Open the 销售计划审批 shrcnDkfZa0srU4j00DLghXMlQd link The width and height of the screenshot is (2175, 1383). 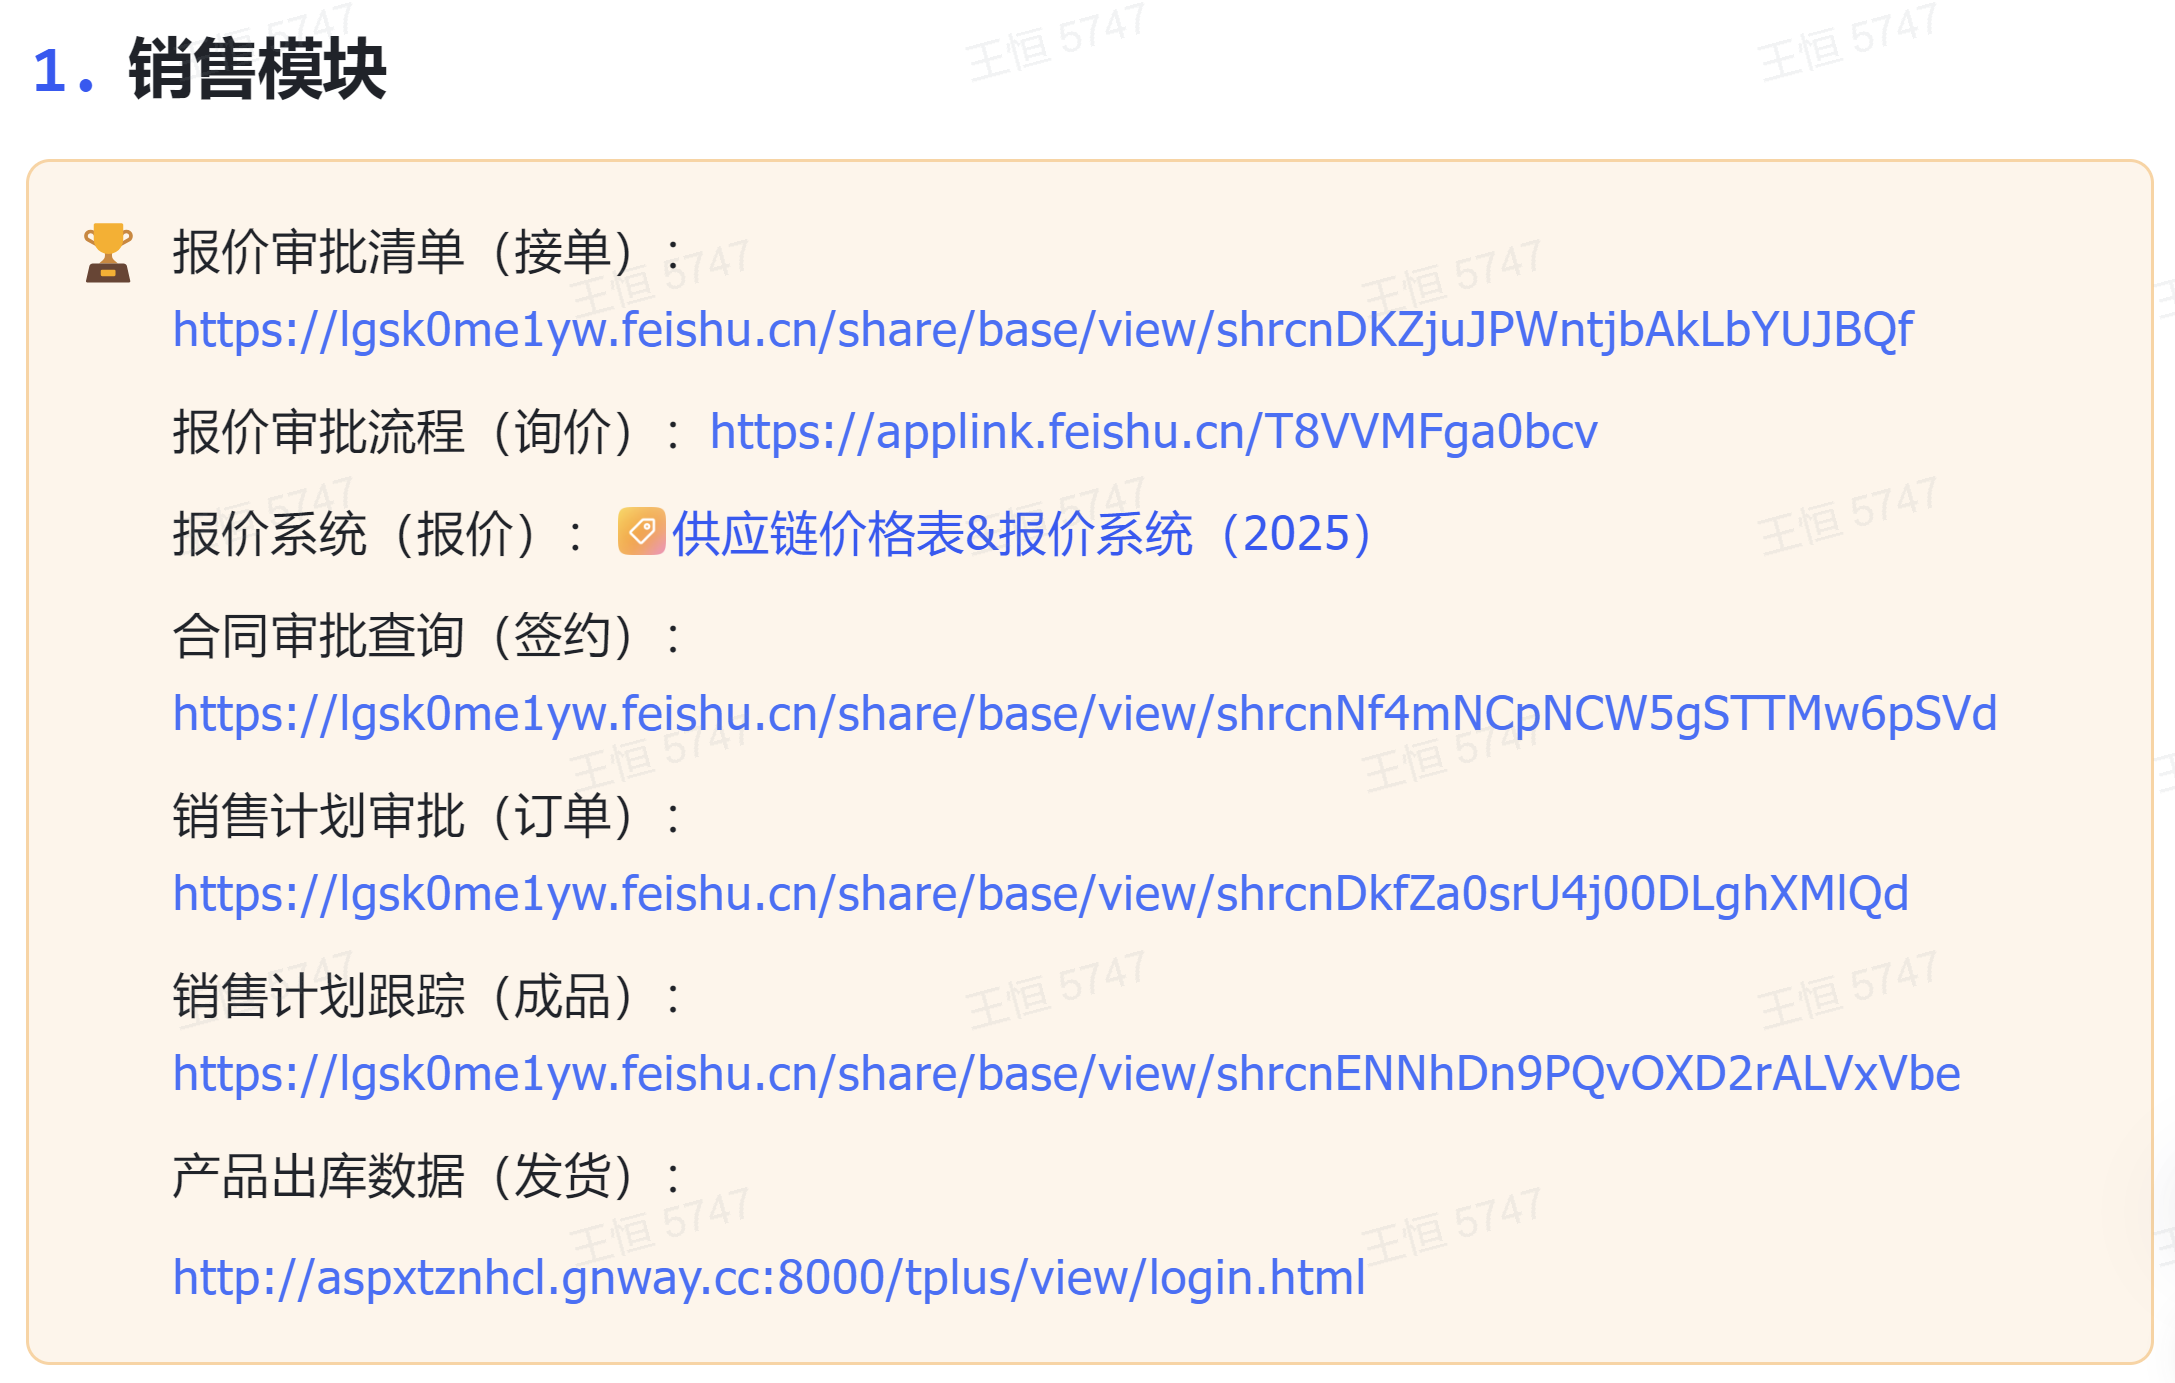point(1040,894)
